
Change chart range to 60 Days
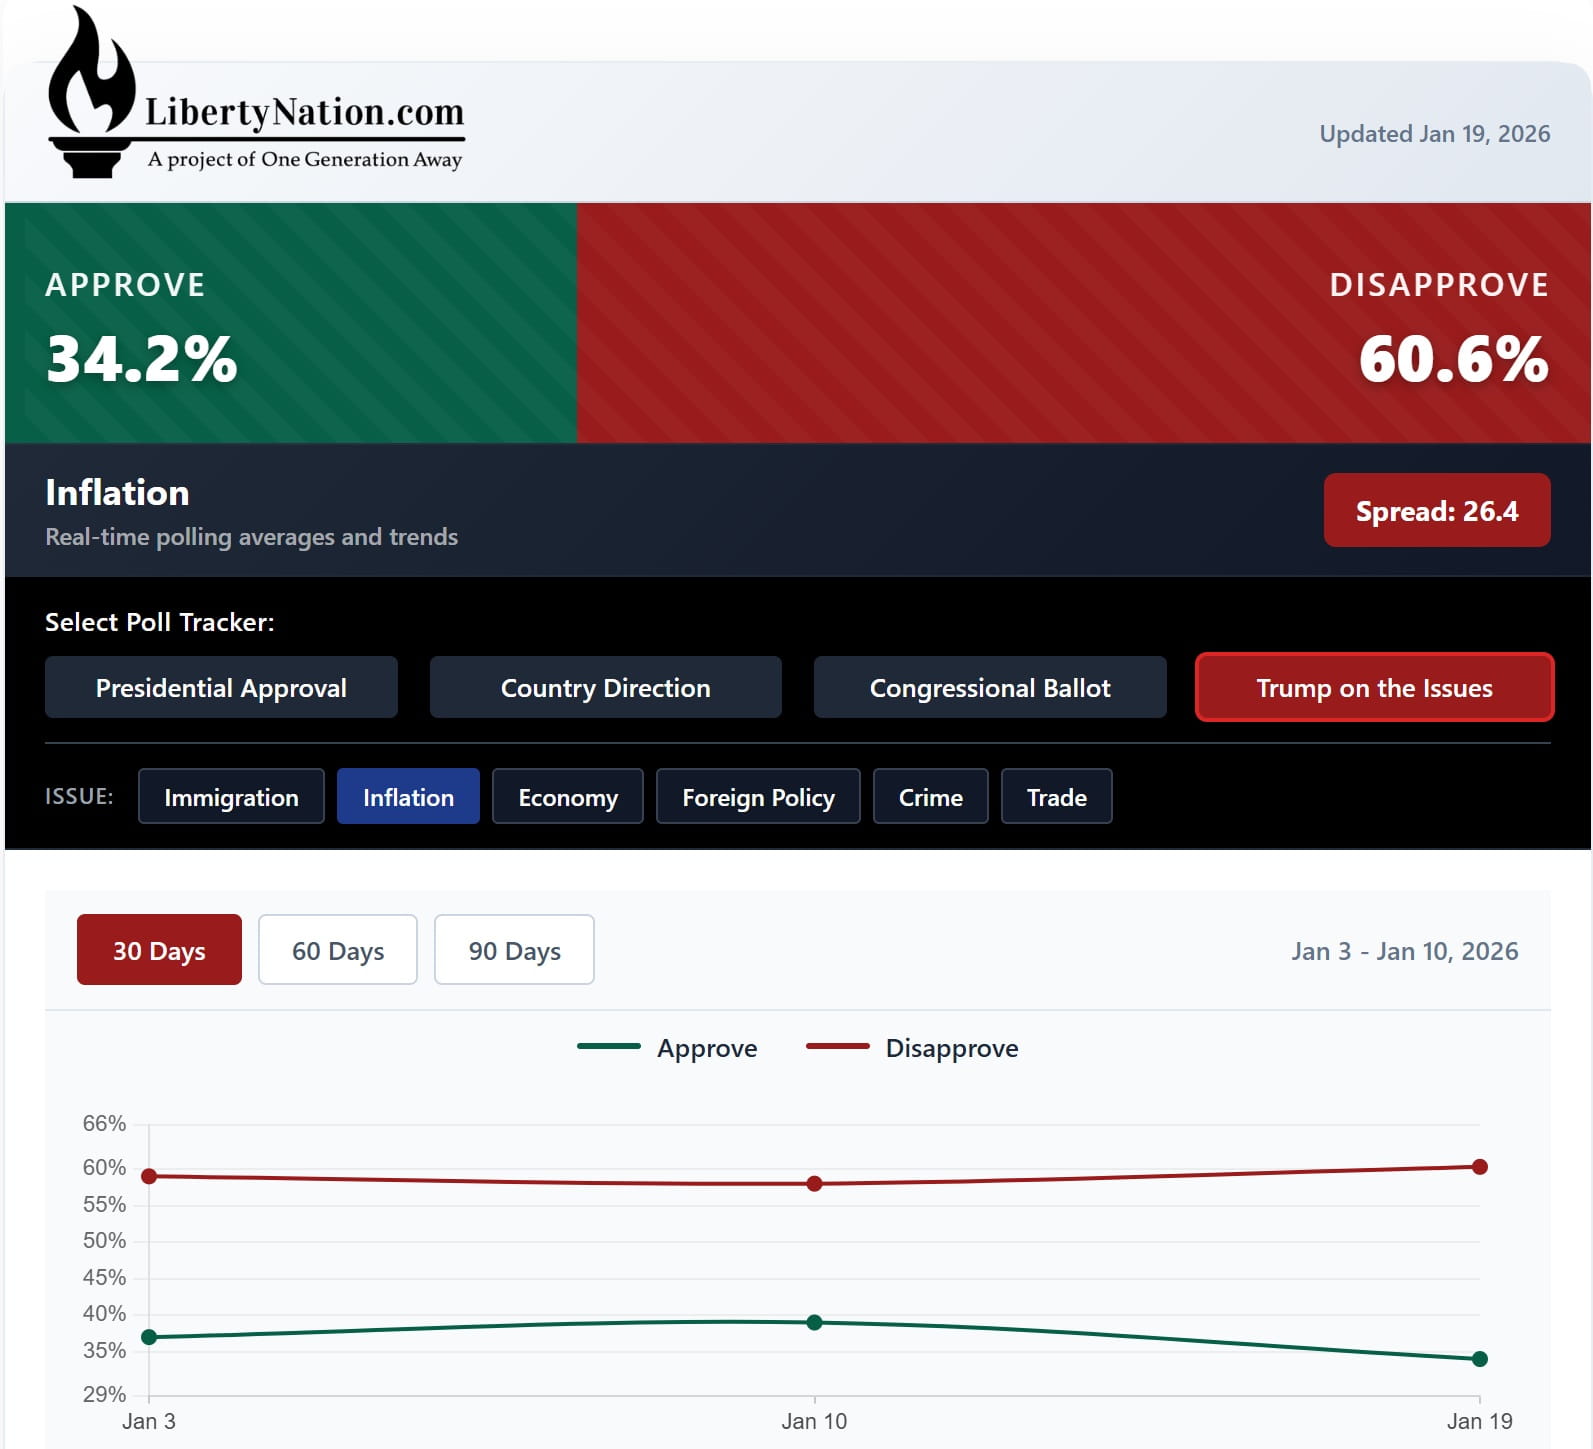coord(337,950)
